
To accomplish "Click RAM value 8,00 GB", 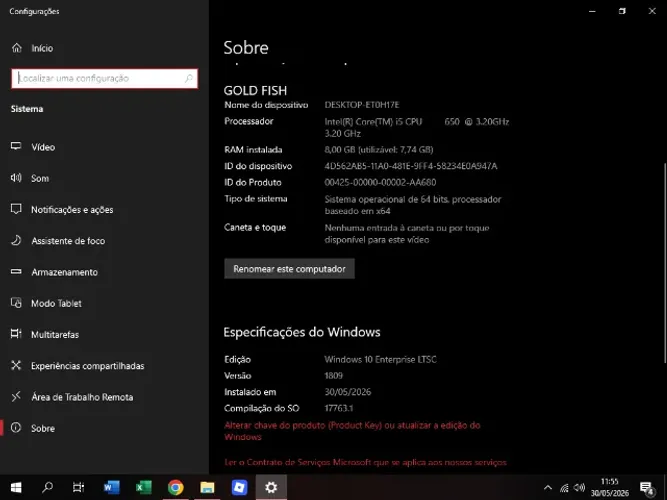I will pyautogui.click(x=379, y=150).
